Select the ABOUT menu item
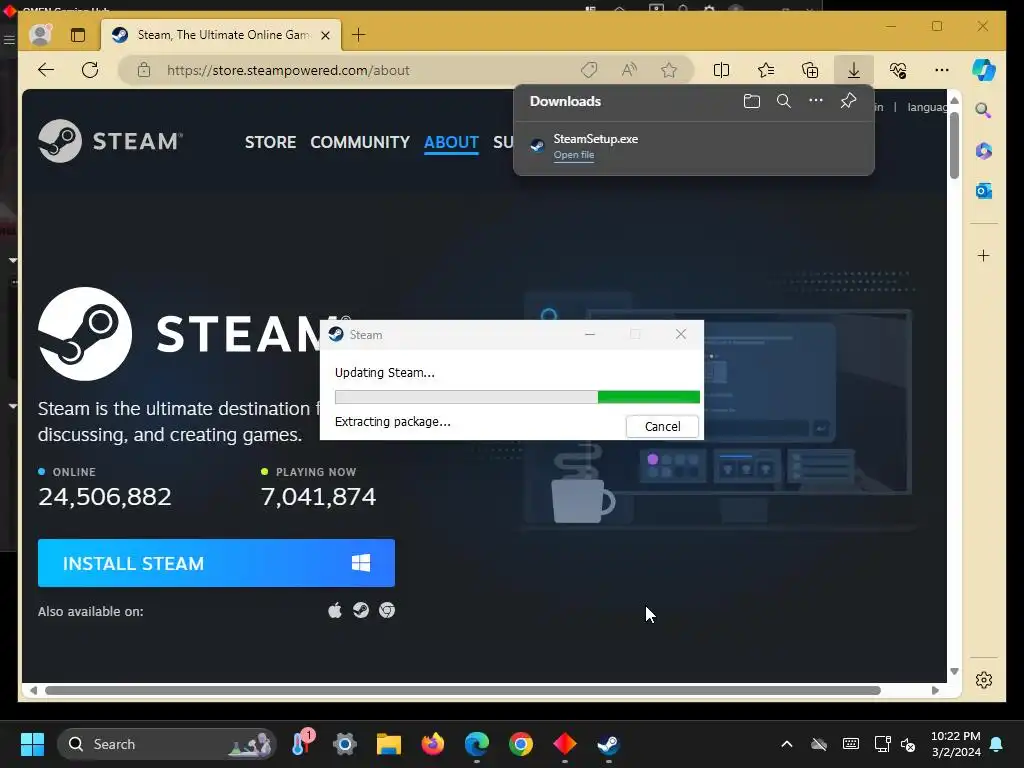Screen dimensions: 1024x768 (451, 142)
